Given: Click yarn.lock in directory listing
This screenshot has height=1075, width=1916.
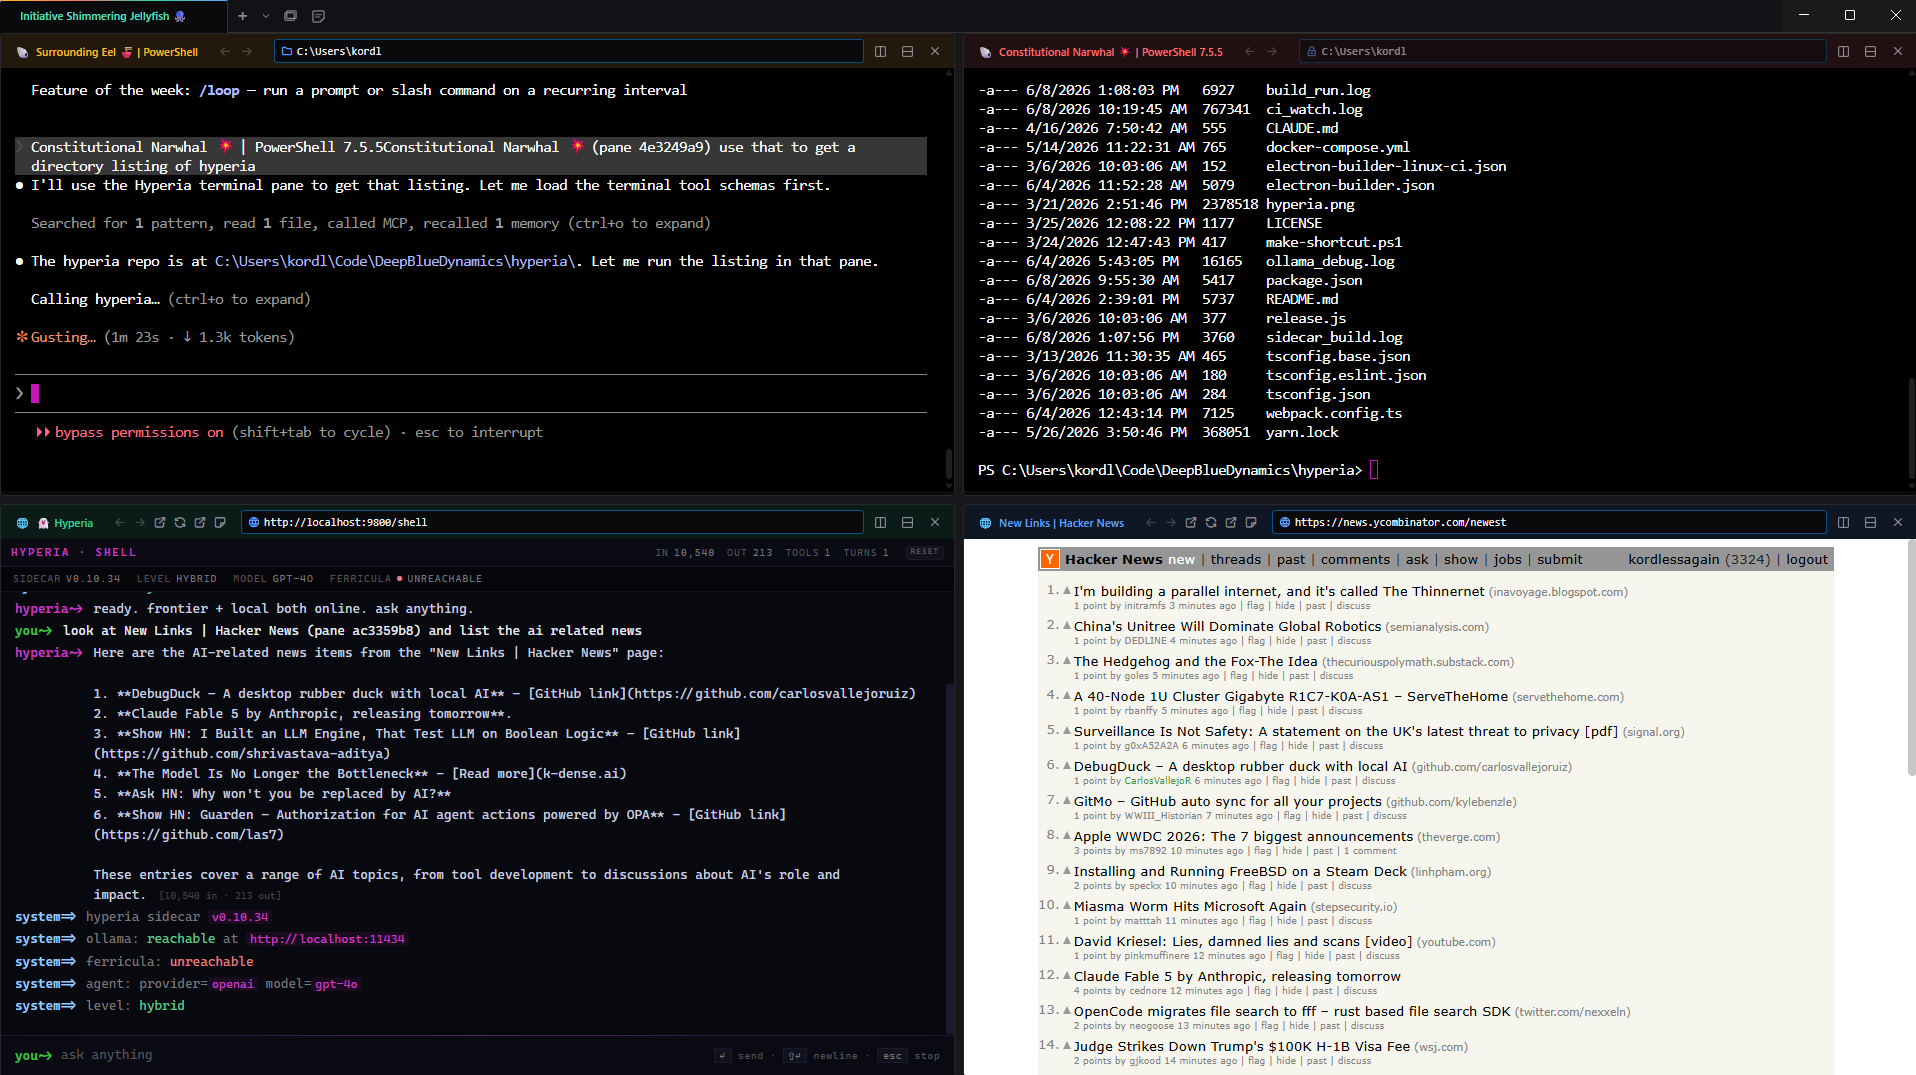Looking at the screenshot, I should (1301, 432).
